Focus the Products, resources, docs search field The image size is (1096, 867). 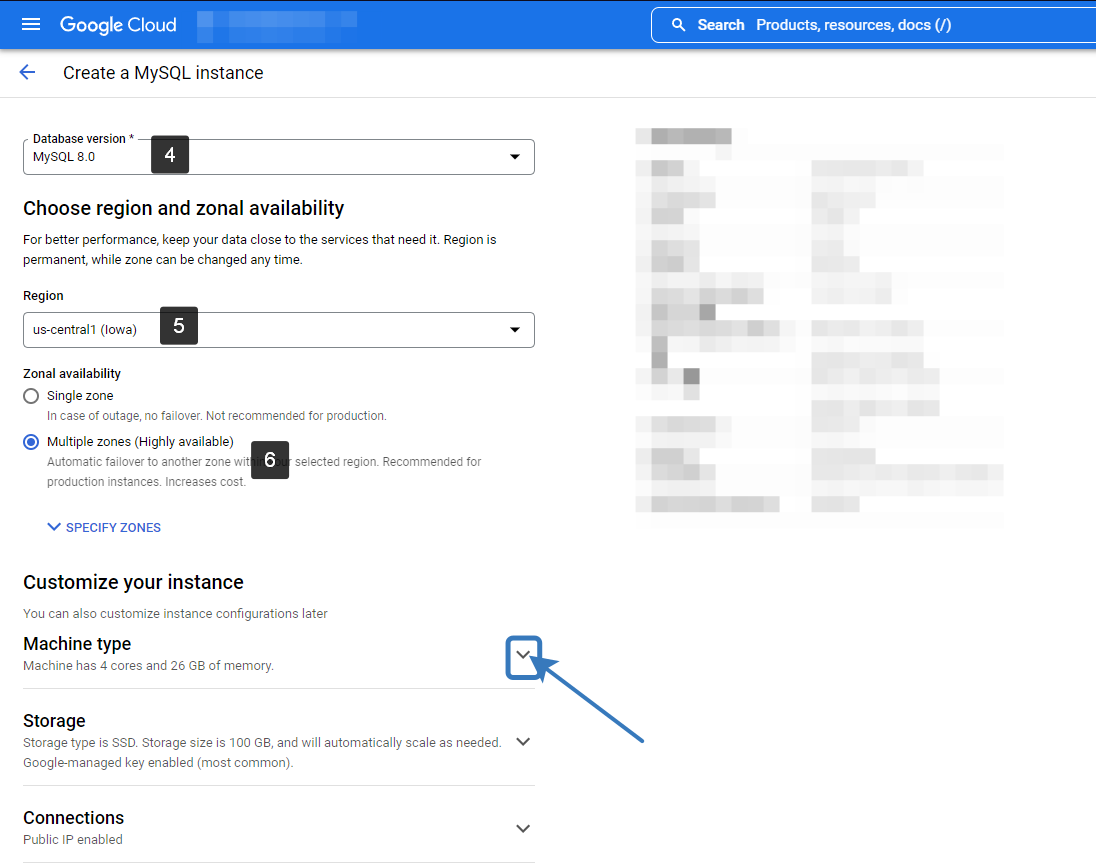874,25
